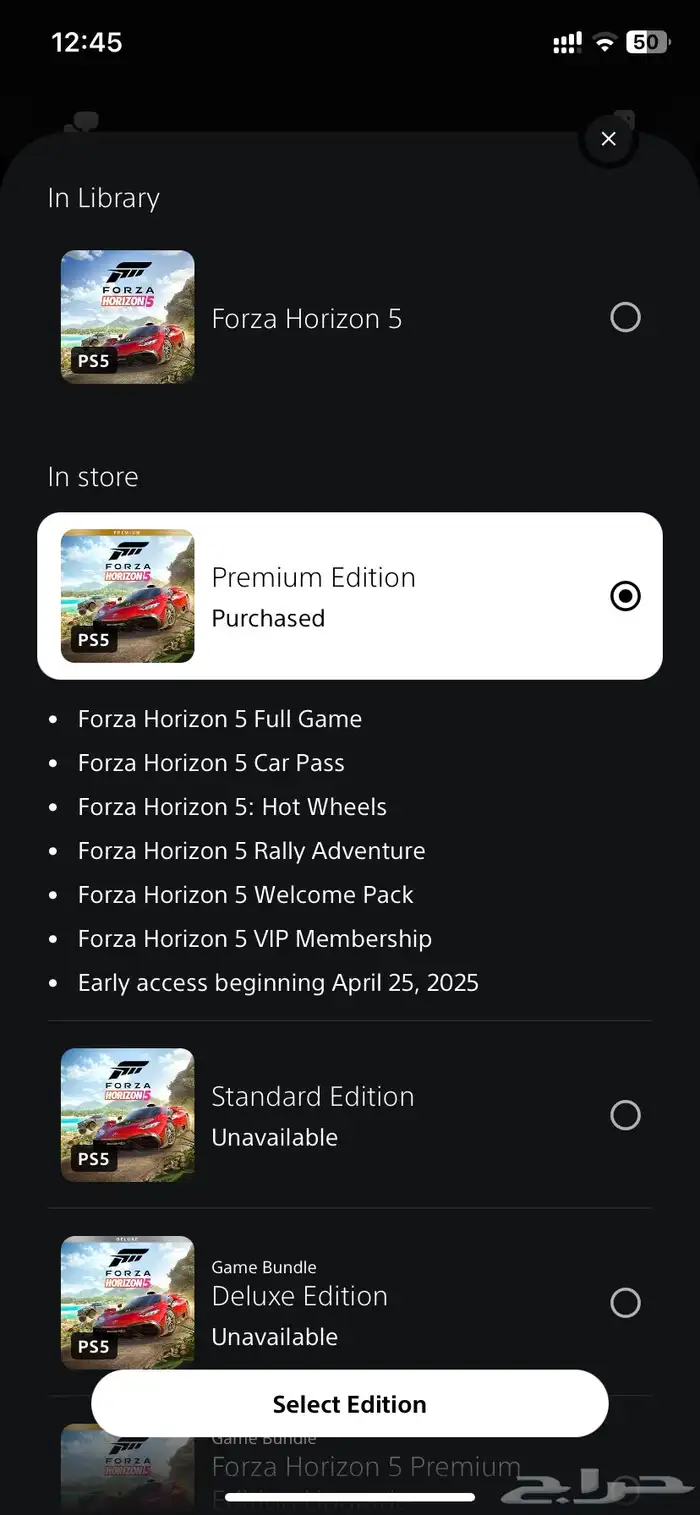Tap the Wi-Fi status icon
700x1515 pixels.
pos(603,42)
